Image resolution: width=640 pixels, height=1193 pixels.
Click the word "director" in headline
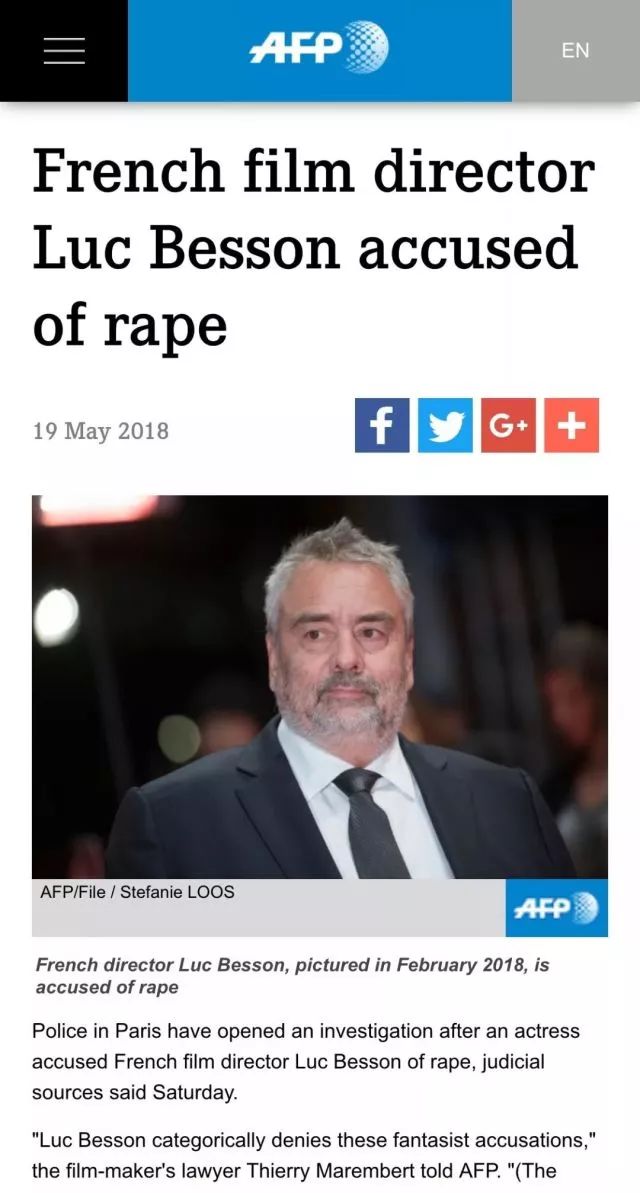coord(482,171)
